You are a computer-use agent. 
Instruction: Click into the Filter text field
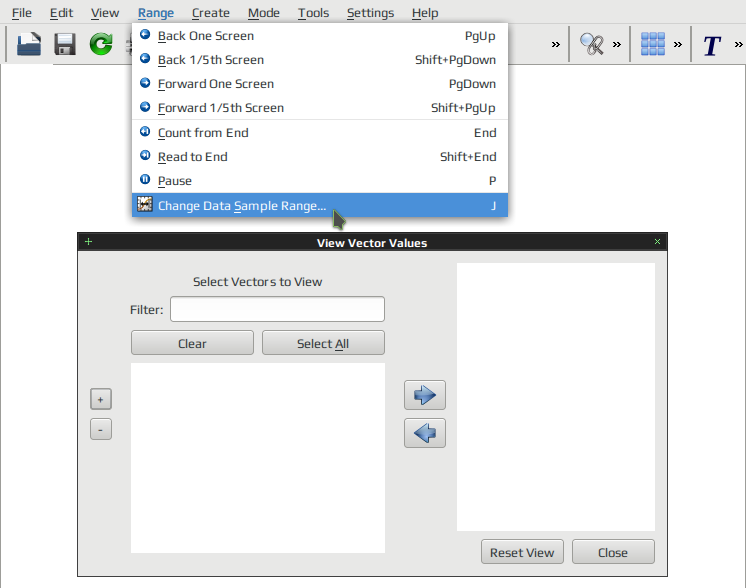click(x=277, y=309)
